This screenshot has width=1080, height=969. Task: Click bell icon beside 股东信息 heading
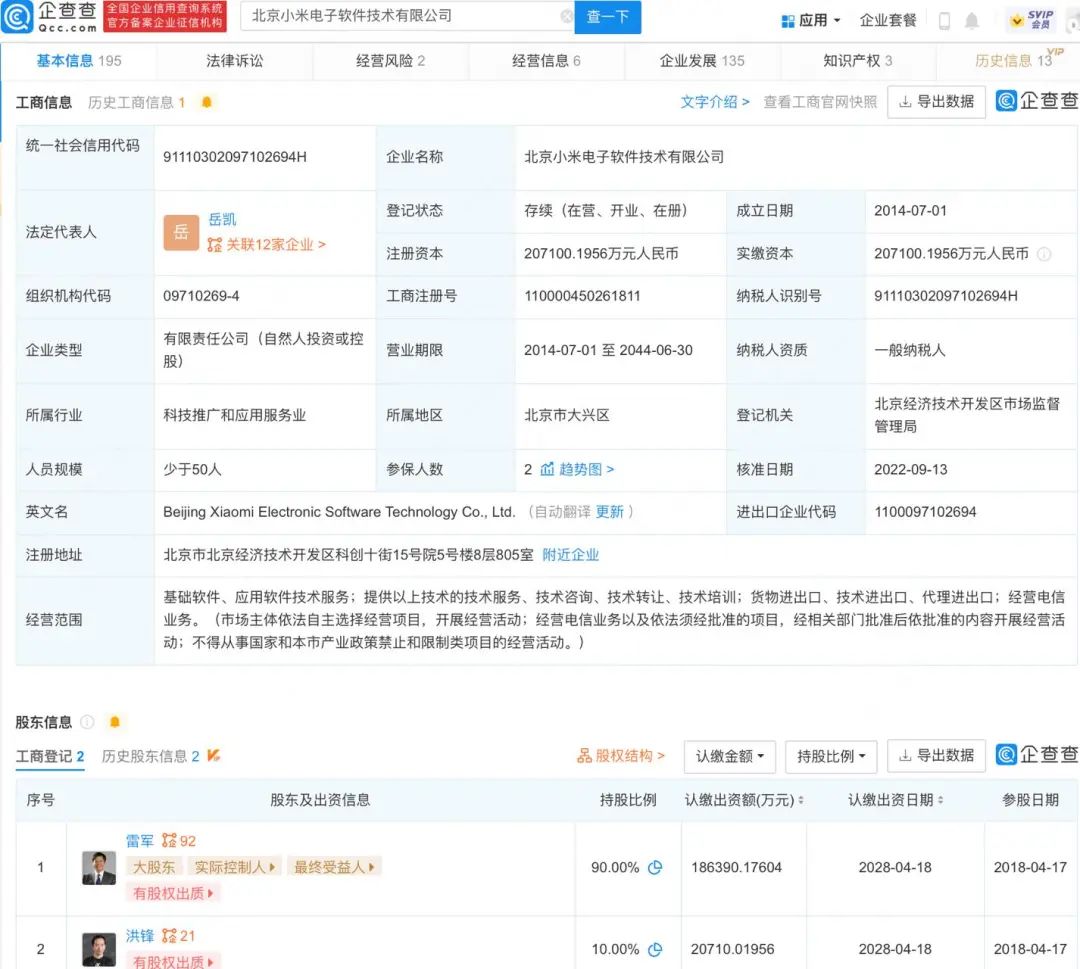(x=114, y=722)
